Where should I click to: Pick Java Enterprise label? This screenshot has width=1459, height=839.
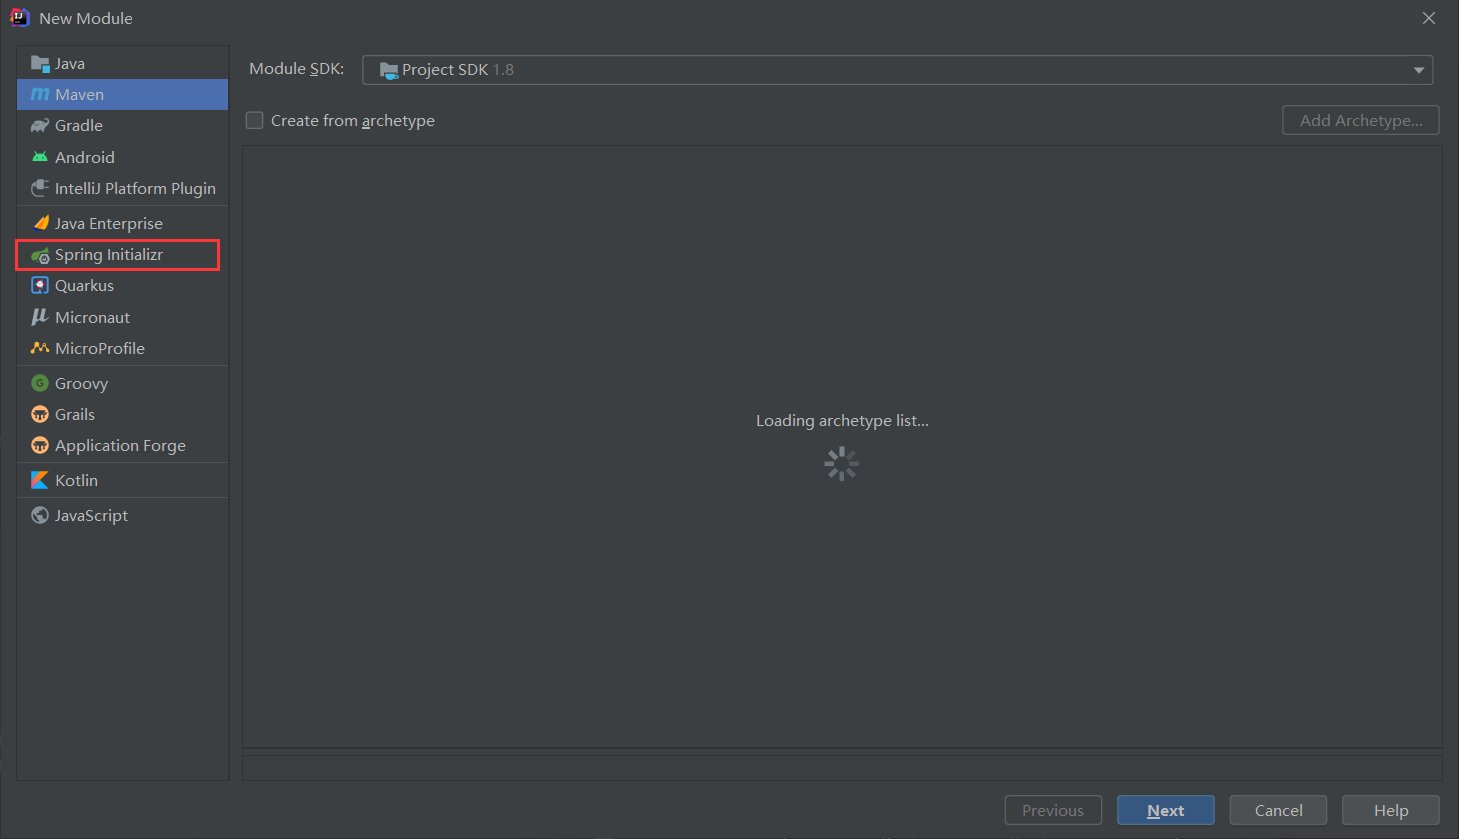pyautogui.click(x=109, y=223)
